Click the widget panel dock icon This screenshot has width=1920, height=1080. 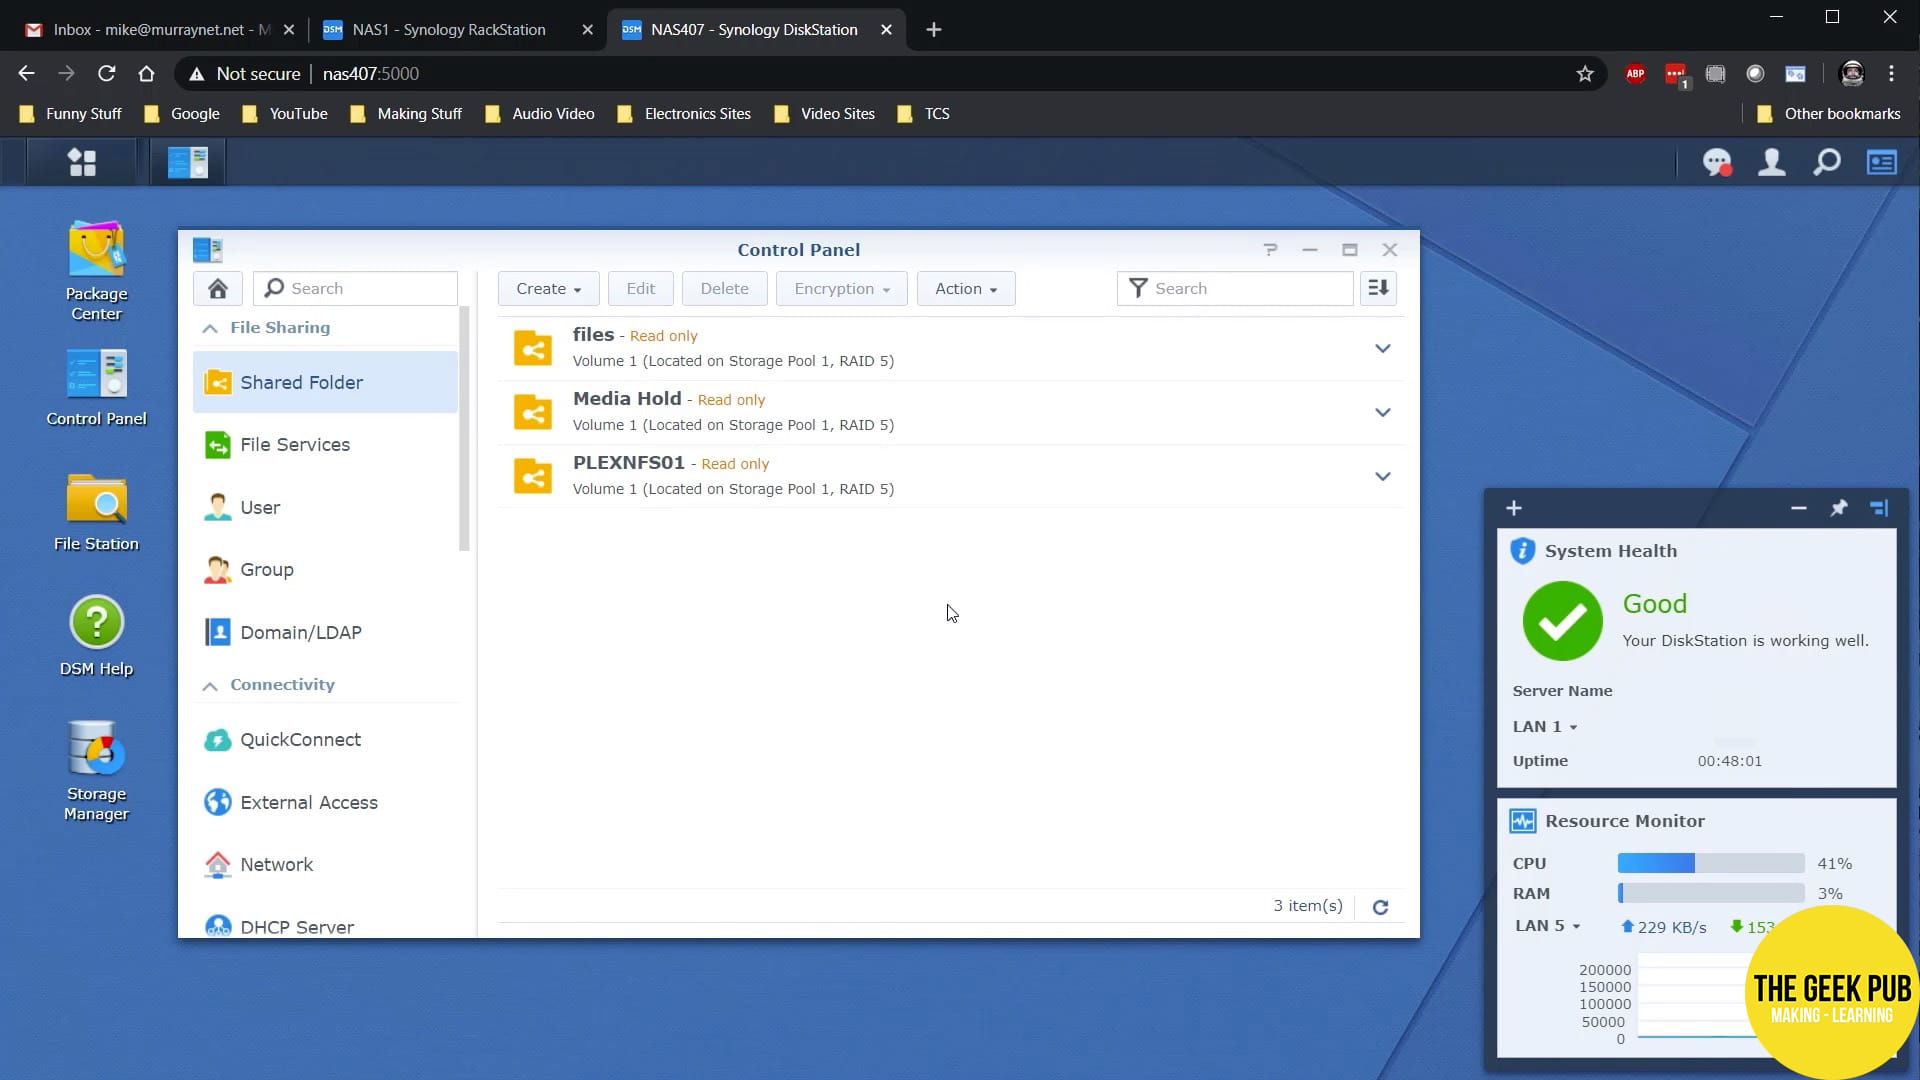point(1879,508)
